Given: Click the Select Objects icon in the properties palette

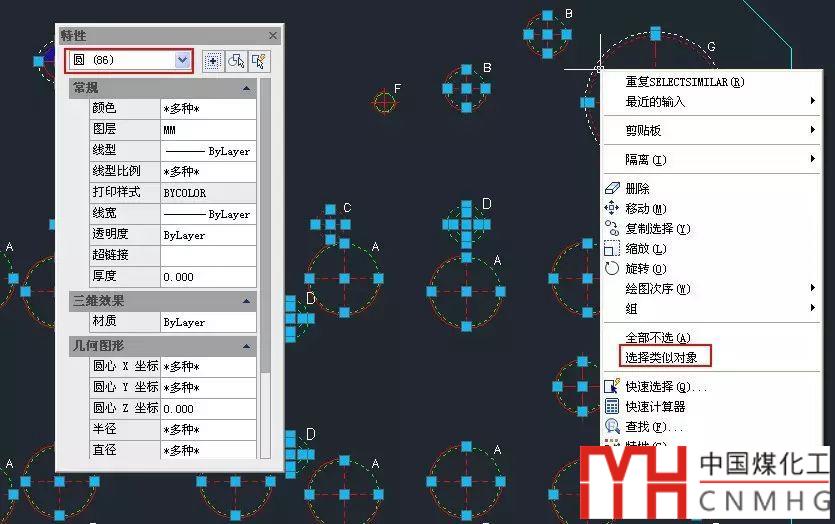Looking at the screenshot, I should coord(236,61).
